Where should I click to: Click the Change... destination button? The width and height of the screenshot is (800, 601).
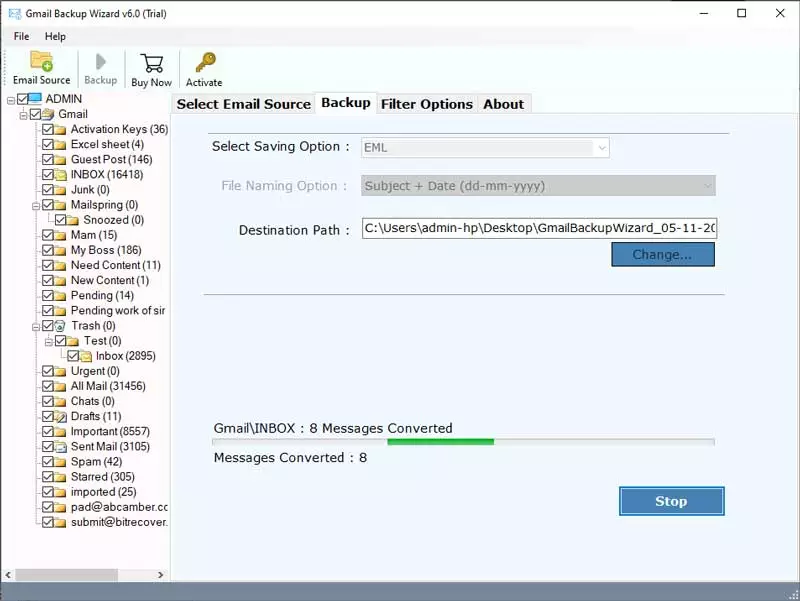[x=663, y=254]
